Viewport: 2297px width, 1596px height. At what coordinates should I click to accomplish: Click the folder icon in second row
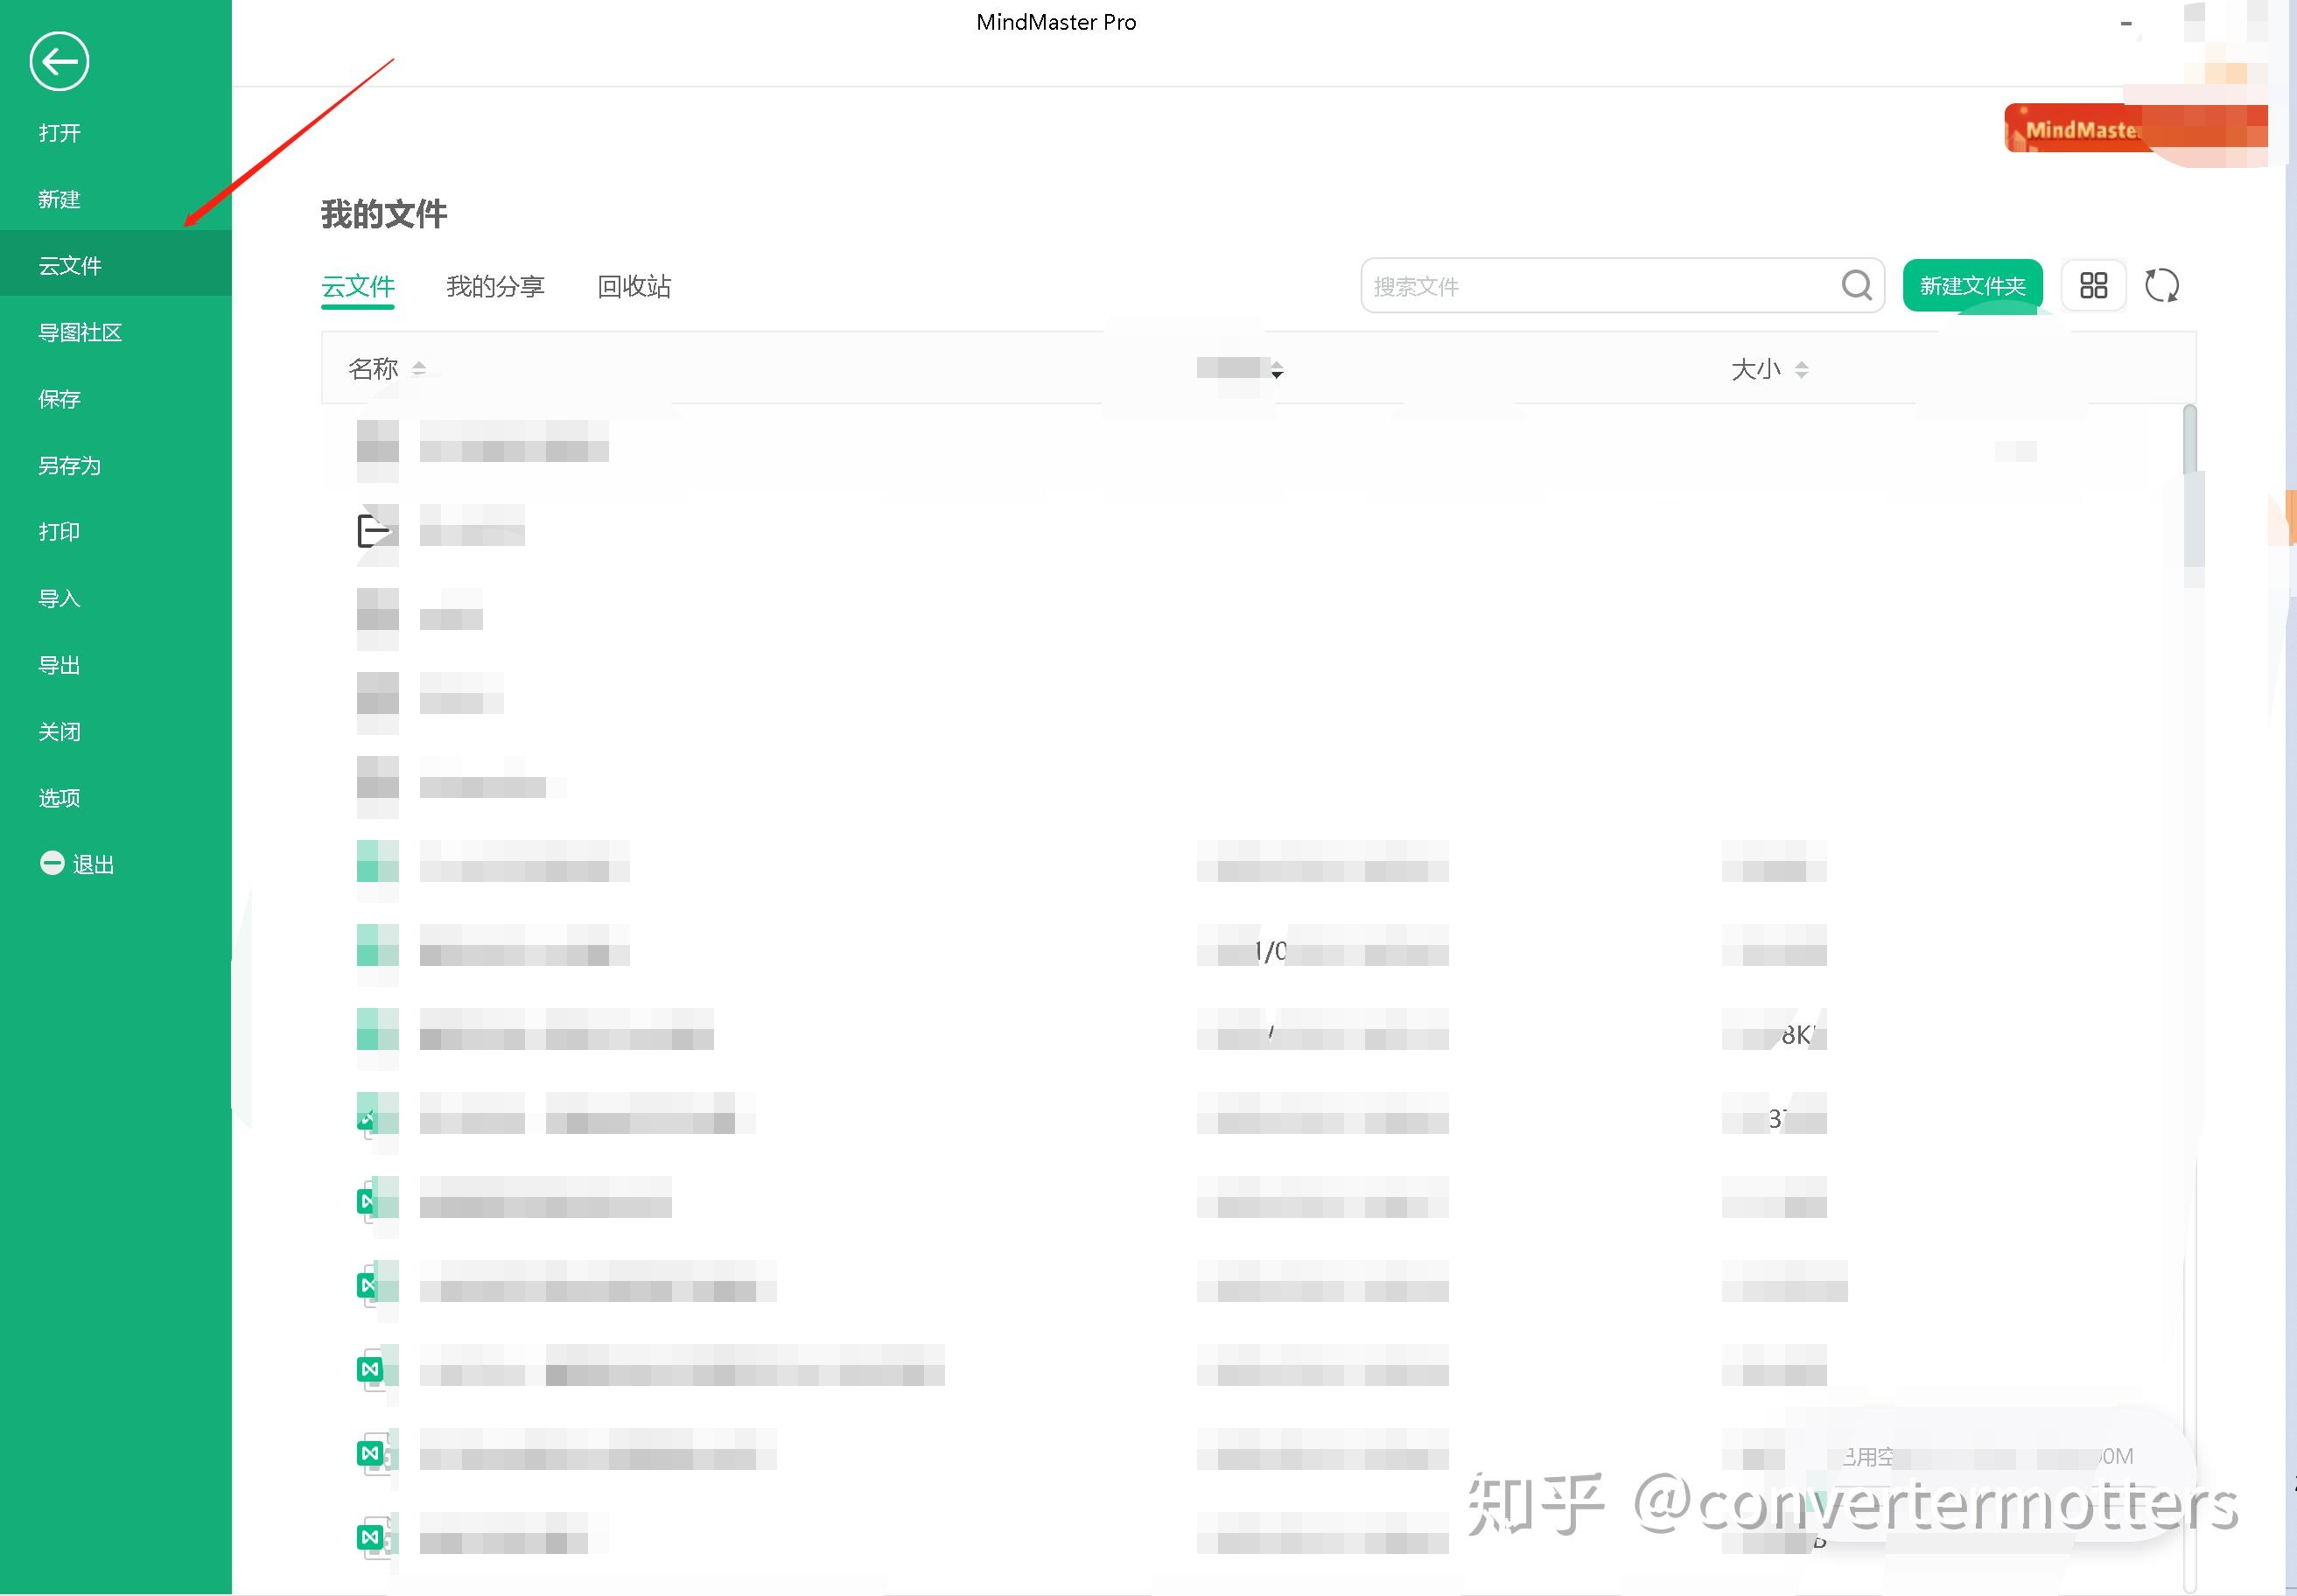point(374,530)
